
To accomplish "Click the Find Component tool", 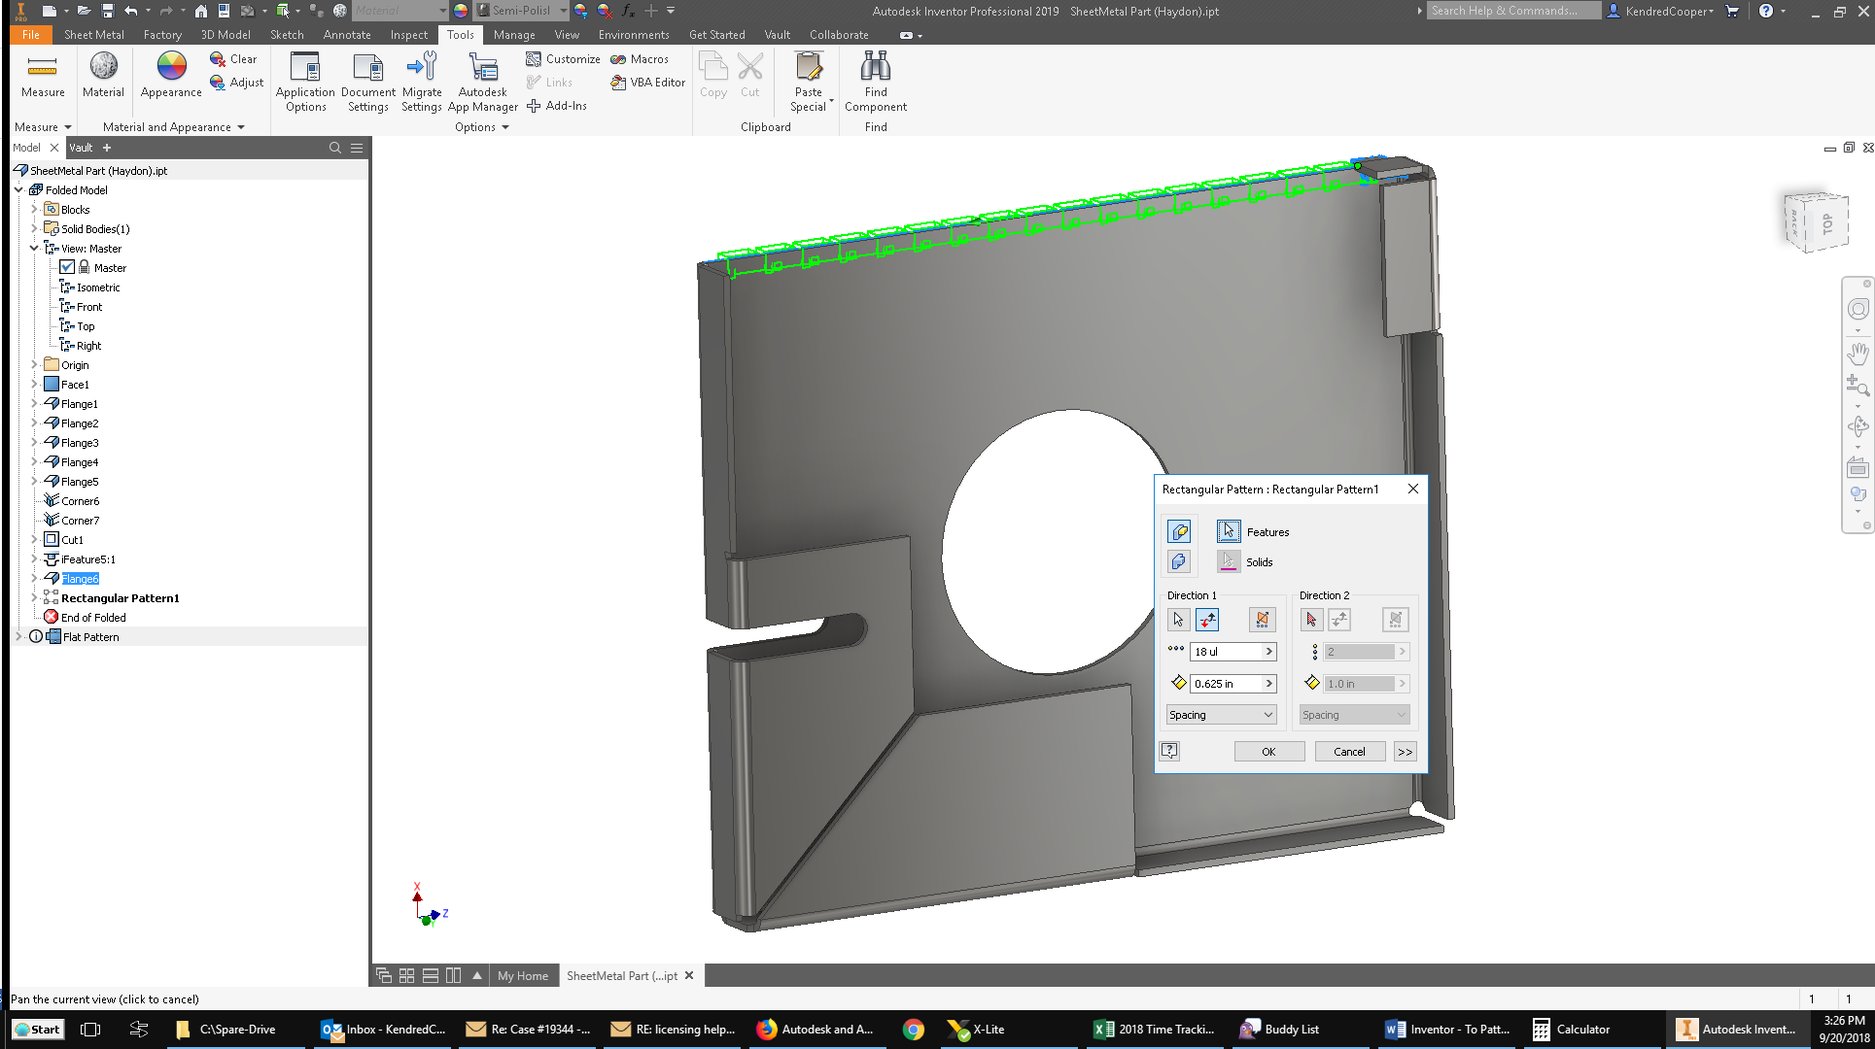I will (x=875, y=82).
